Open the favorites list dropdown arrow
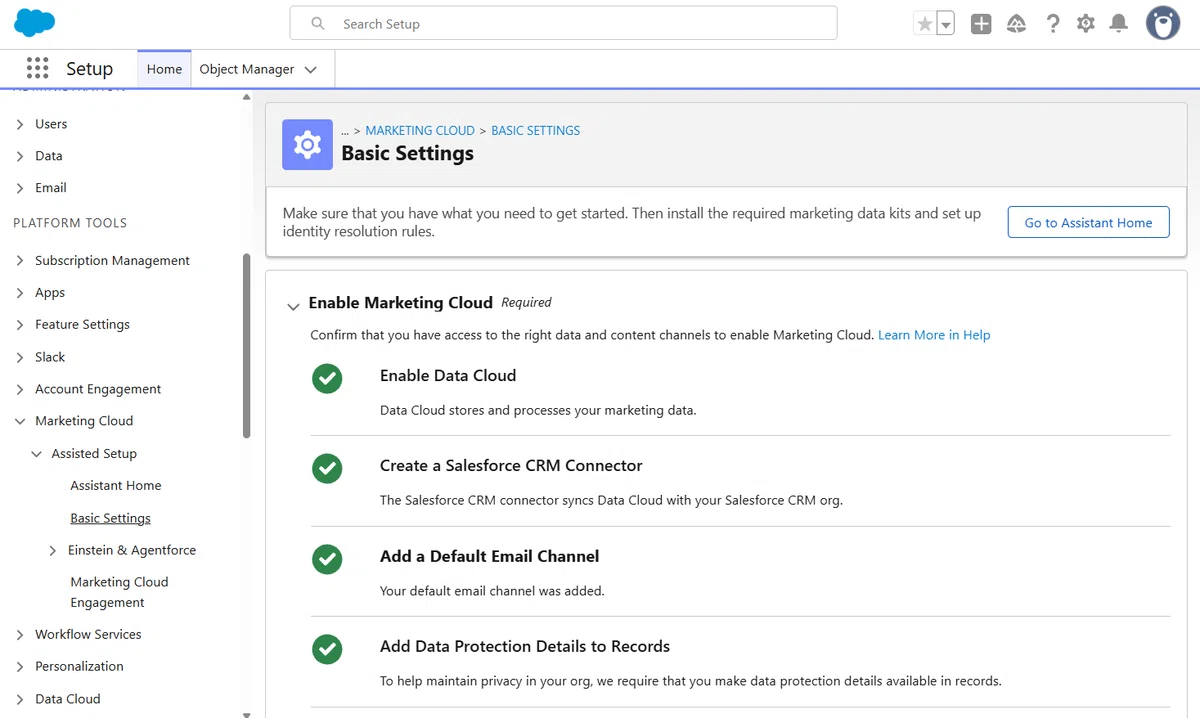This screenshot has width=1200, height=718. (x=945, y=23)
